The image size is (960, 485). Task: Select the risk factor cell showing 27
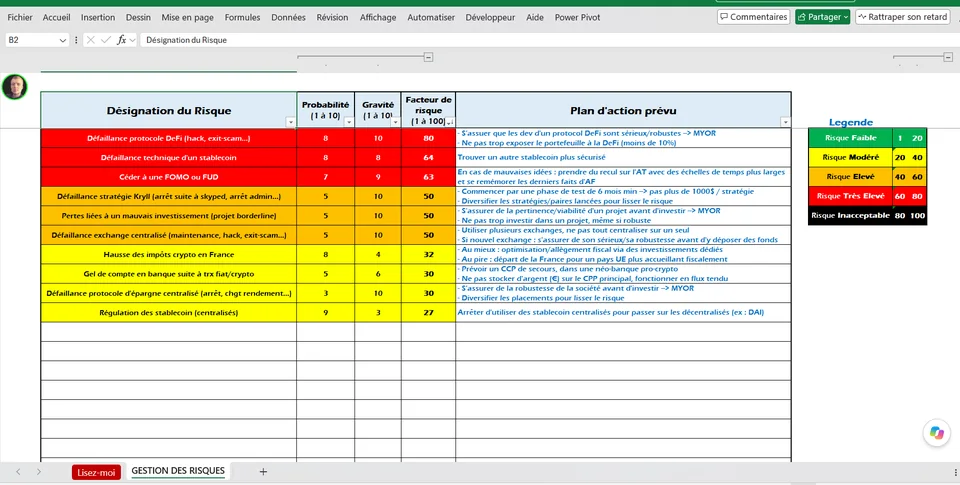[x=429, y=312]
